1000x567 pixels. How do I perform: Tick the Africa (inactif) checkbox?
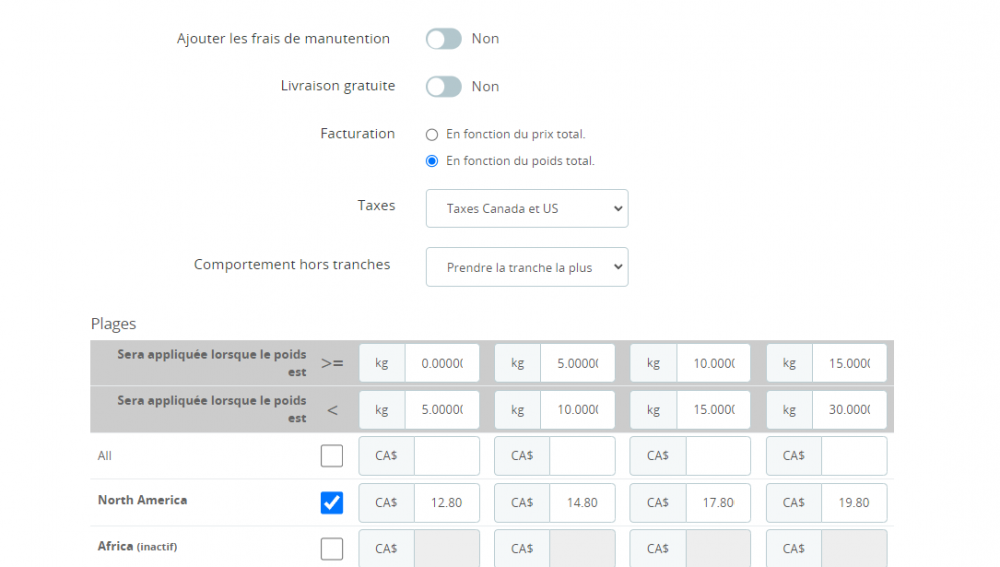coord(332,548)
